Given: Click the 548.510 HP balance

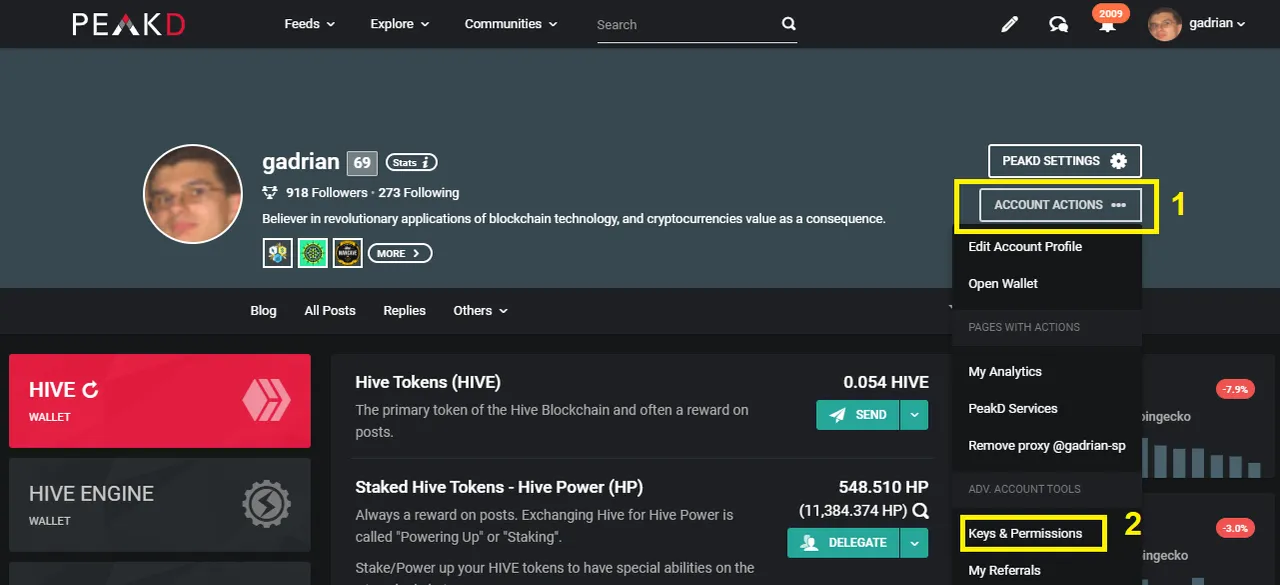Looking at the screenshot, I should click(884, 487).
